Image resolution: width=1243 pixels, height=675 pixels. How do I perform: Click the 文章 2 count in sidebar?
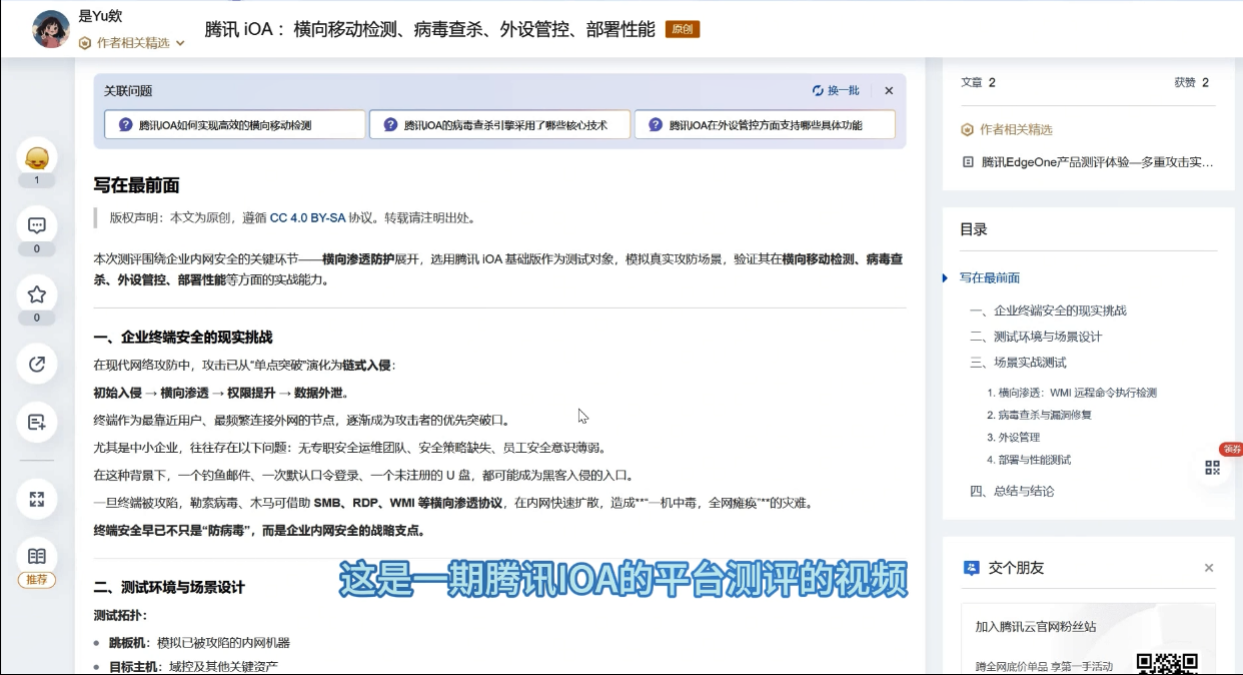tap(978, 83)
